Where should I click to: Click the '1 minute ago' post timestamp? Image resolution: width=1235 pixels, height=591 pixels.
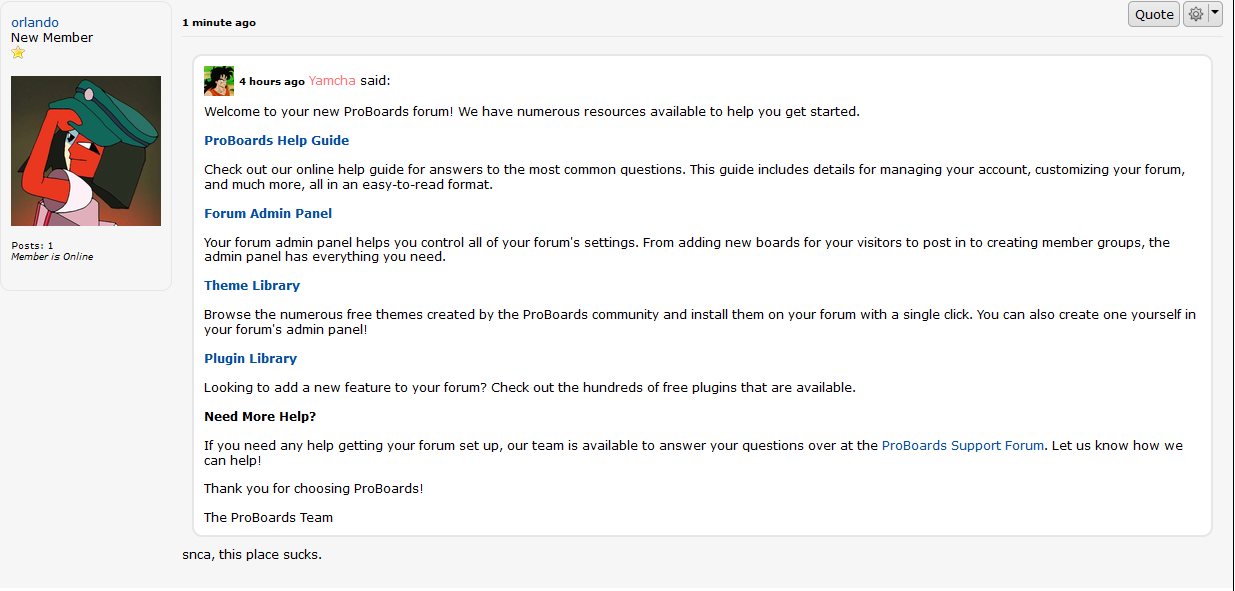point(219,23)
